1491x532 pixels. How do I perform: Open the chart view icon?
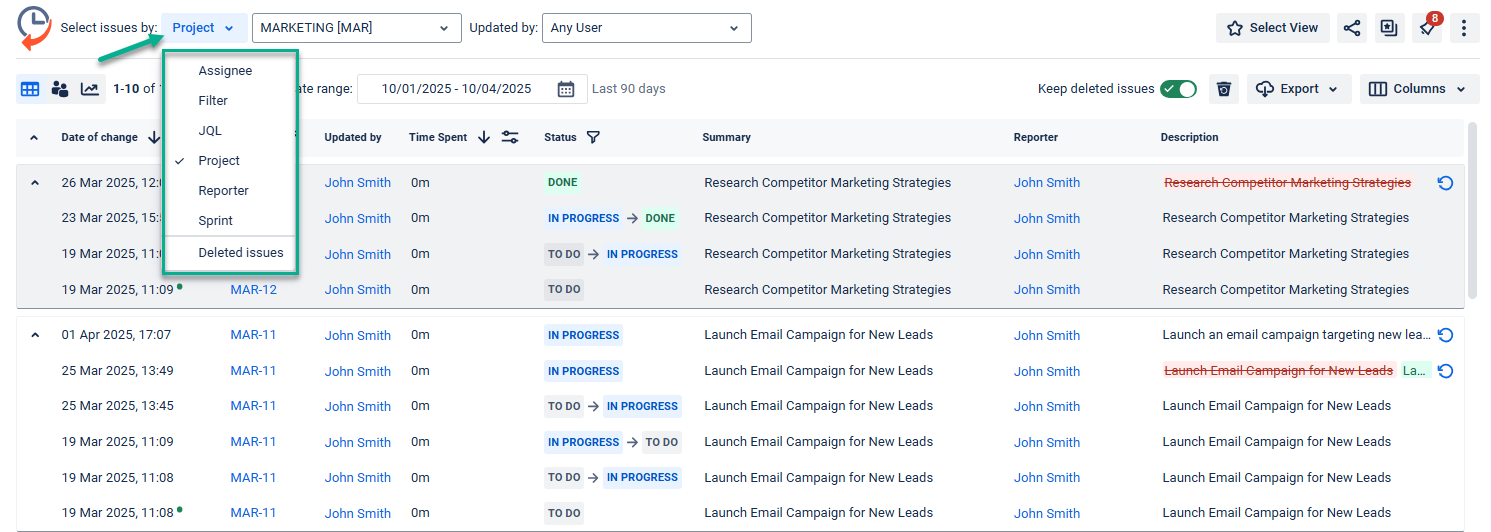click(90, 89)
